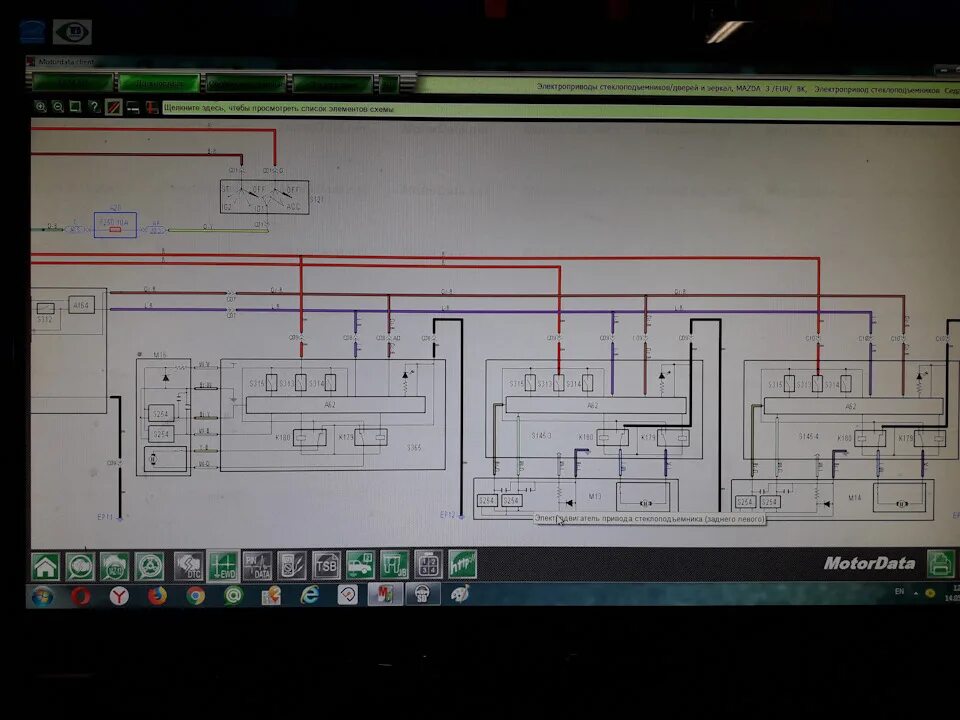Click the third green magnifier car icon

click(114, 566)
